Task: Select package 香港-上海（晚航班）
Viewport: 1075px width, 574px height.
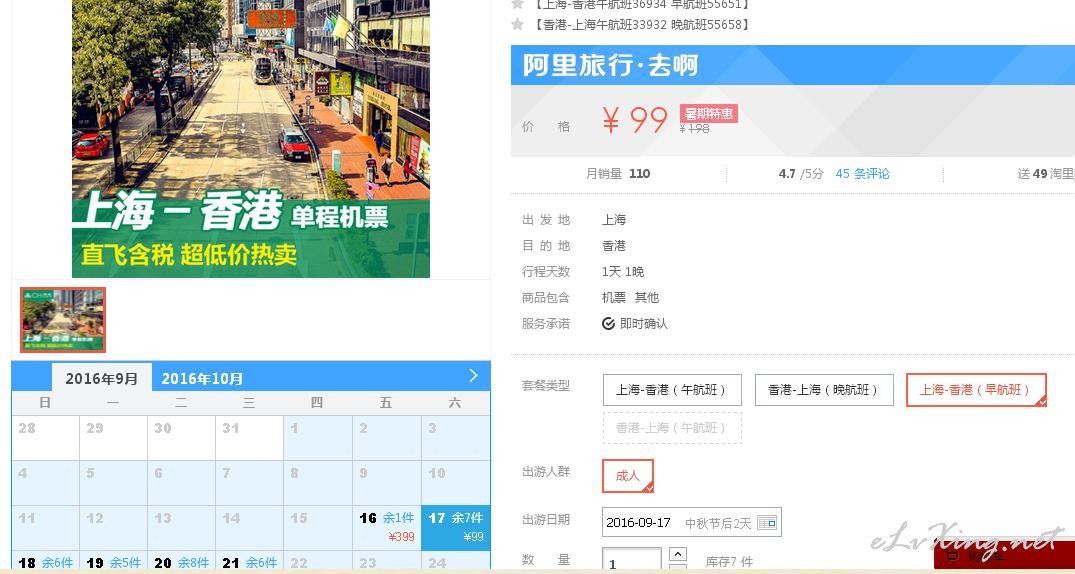Action: coord(824,390)
